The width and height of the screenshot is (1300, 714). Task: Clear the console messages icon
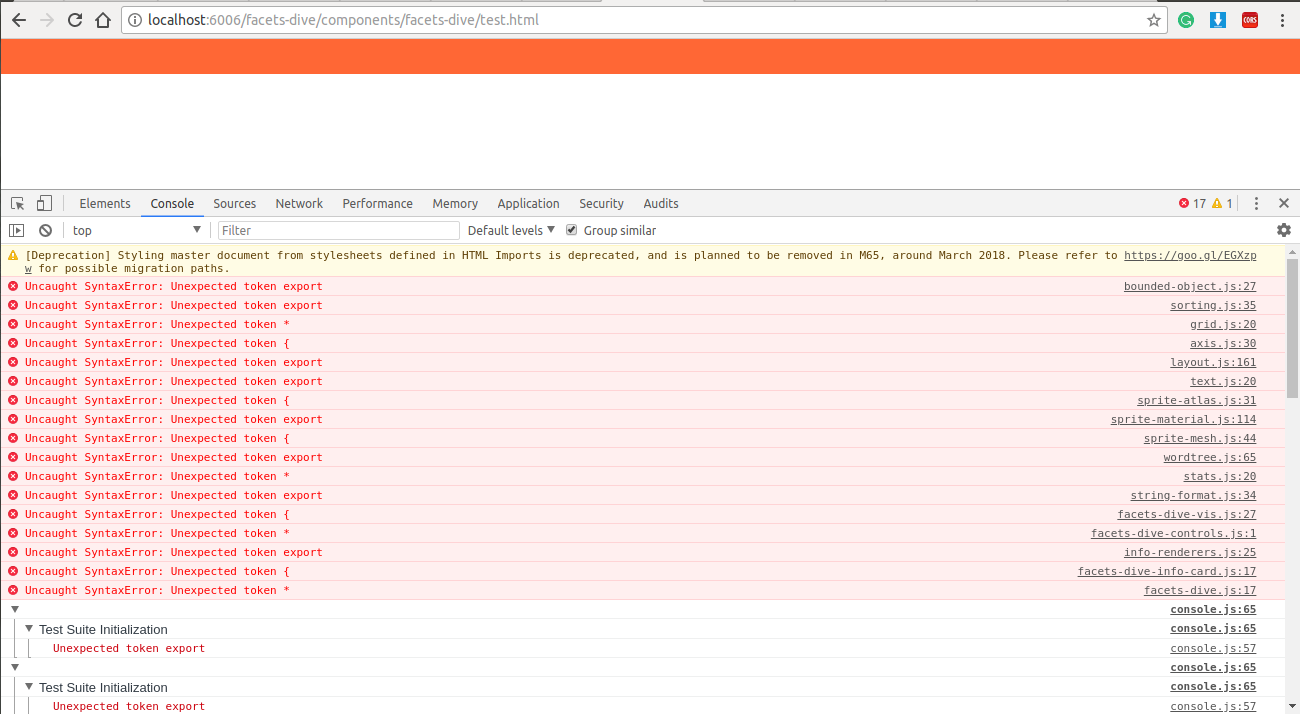45,230
